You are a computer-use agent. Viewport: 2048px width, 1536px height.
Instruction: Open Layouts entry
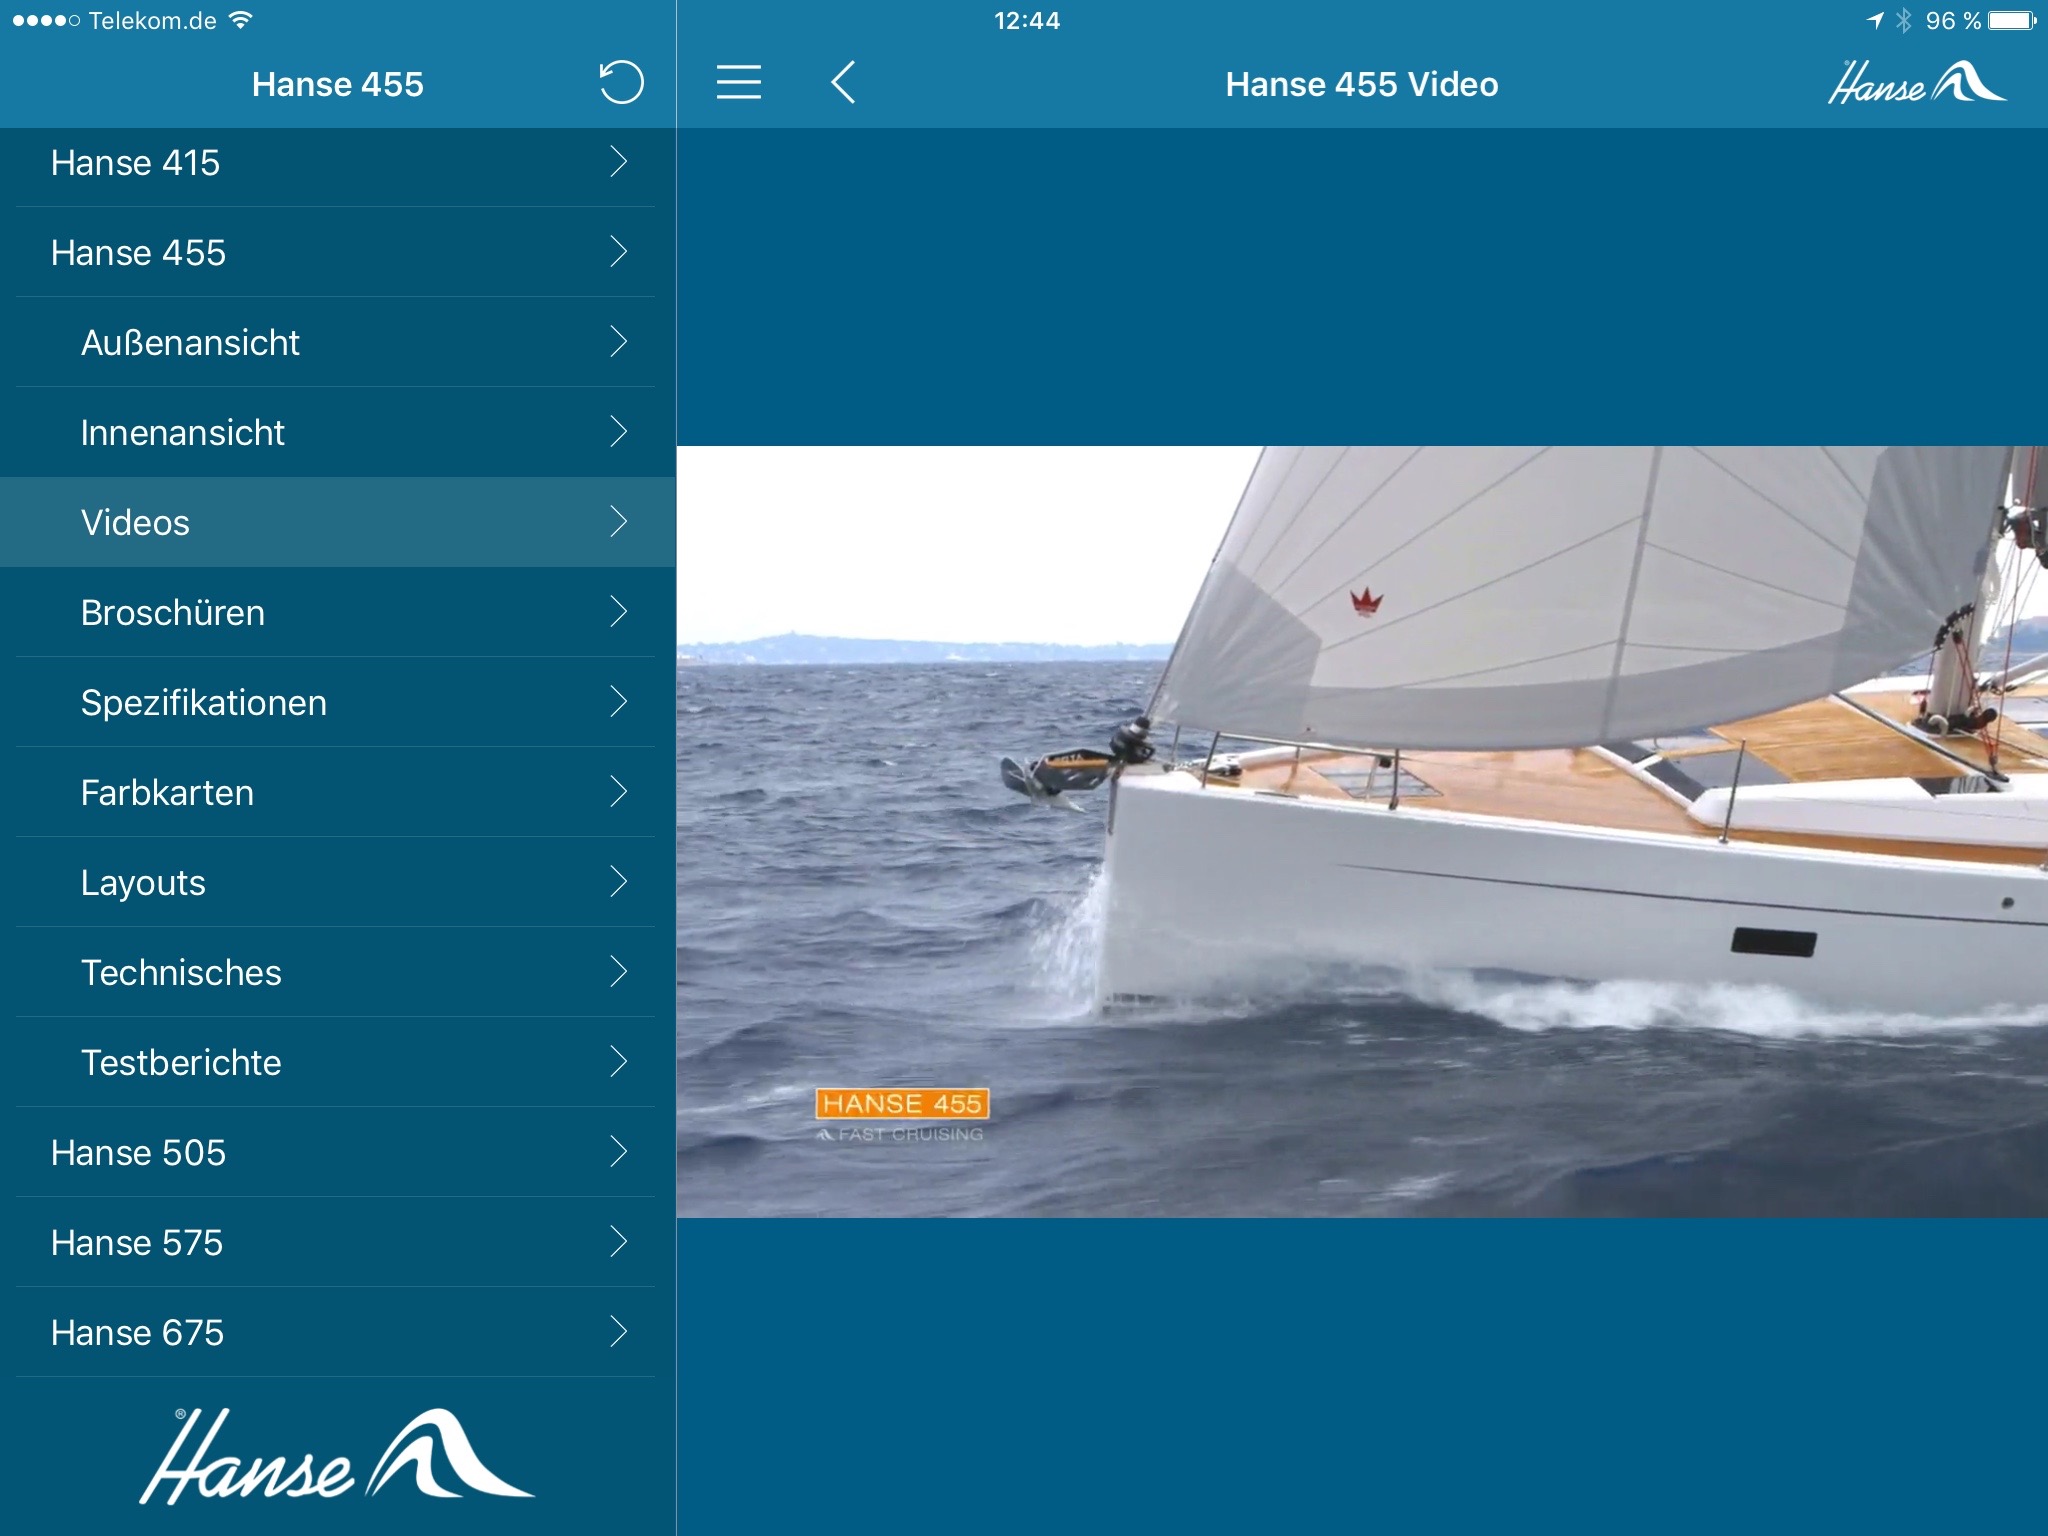[143, 882]
